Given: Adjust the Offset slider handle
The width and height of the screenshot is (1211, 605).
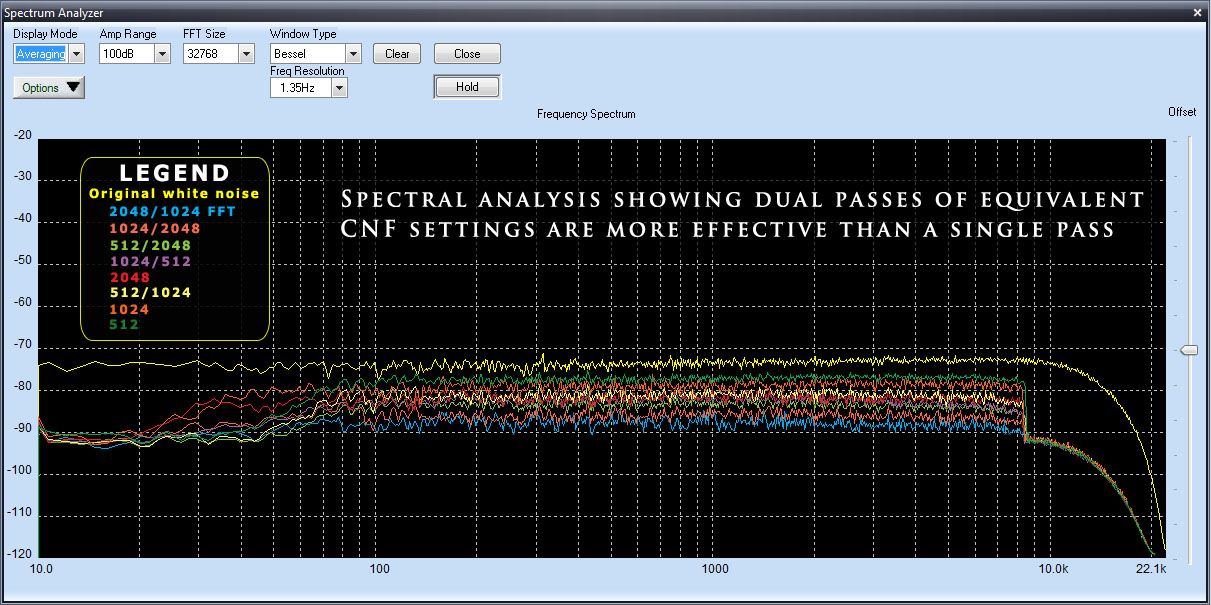Looking at the screenshot, I should pyautogui.click(x=1189, y=350).
